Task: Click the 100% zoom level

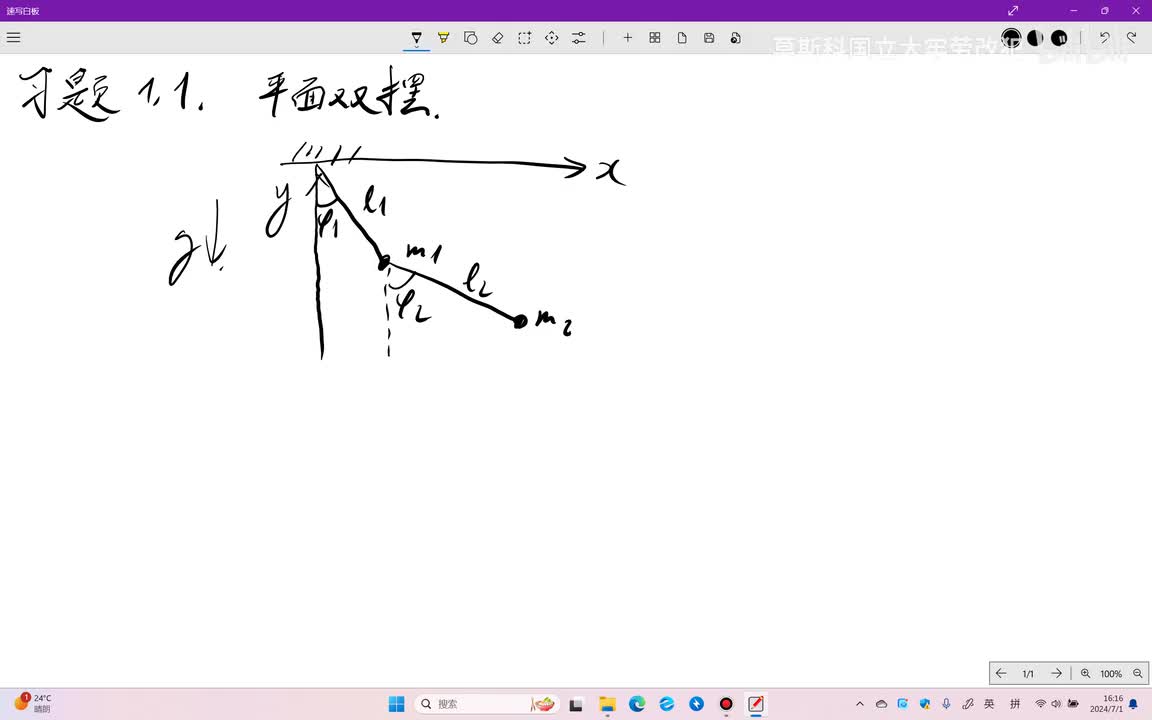Action: click(x=1111, y=674)
